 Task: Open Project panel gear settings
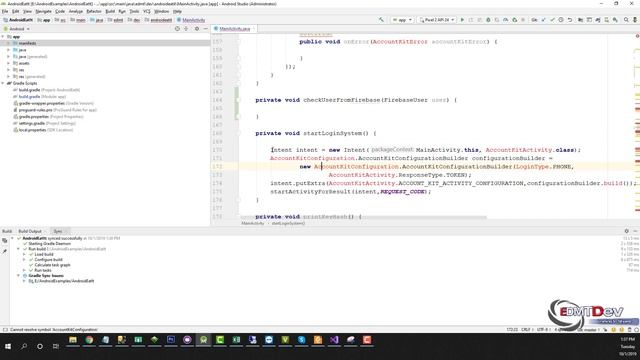coord(197,29)
